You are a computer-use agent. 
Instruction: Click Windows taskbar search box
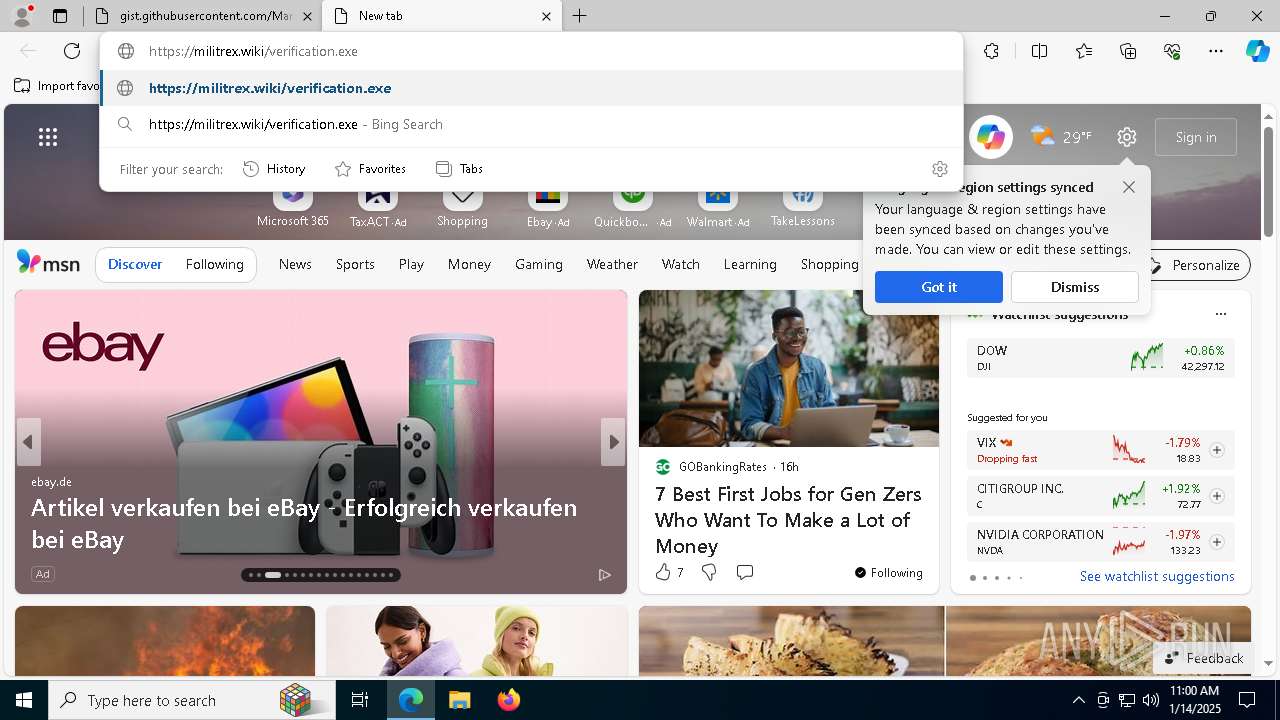[192, 700]
